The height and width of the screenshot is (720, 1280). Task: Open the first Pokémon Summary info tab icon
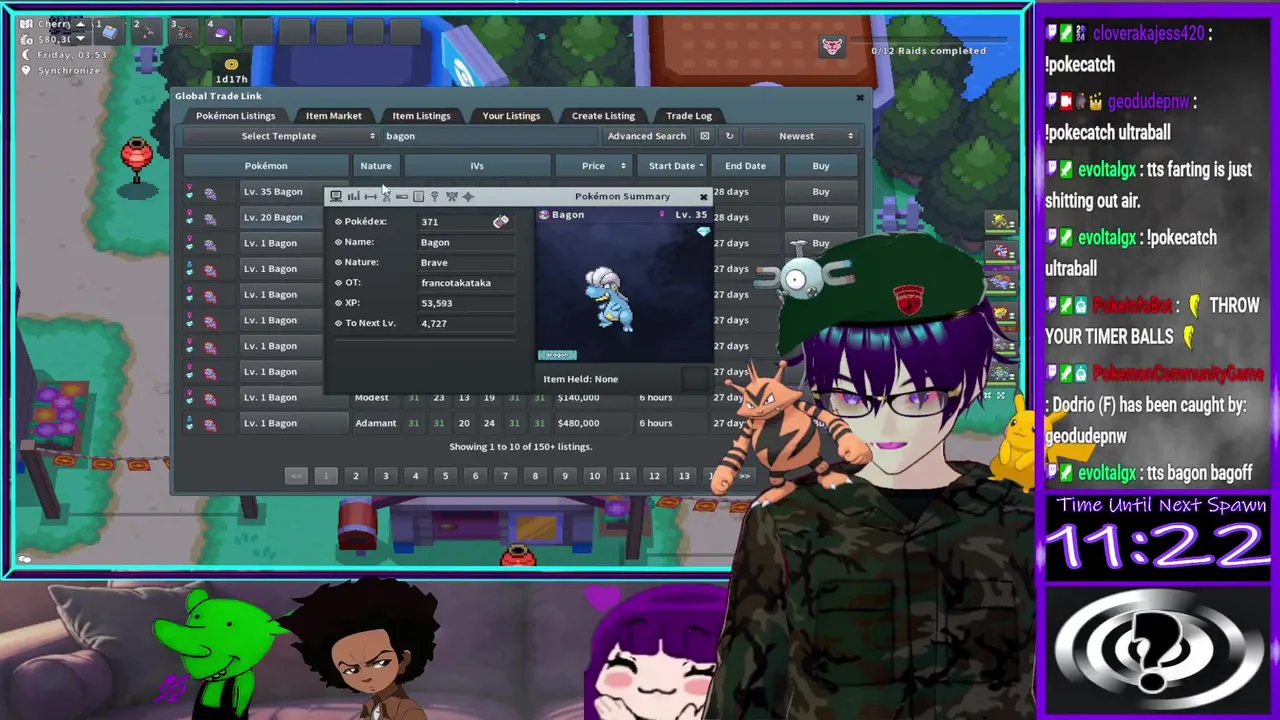click(336, 196)
